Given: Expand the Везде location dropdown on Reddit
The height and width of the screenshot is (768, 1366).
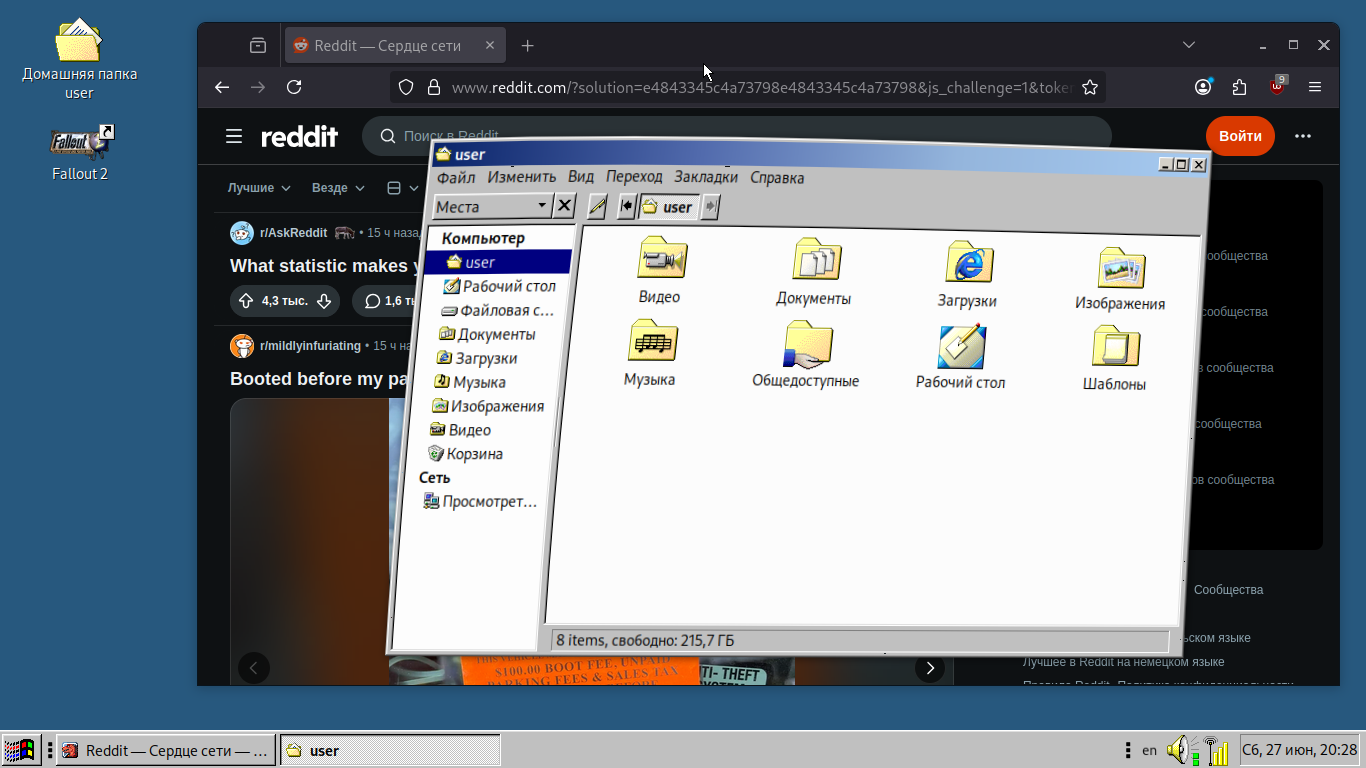Looking at the screenshot, I should click(338, 188).
